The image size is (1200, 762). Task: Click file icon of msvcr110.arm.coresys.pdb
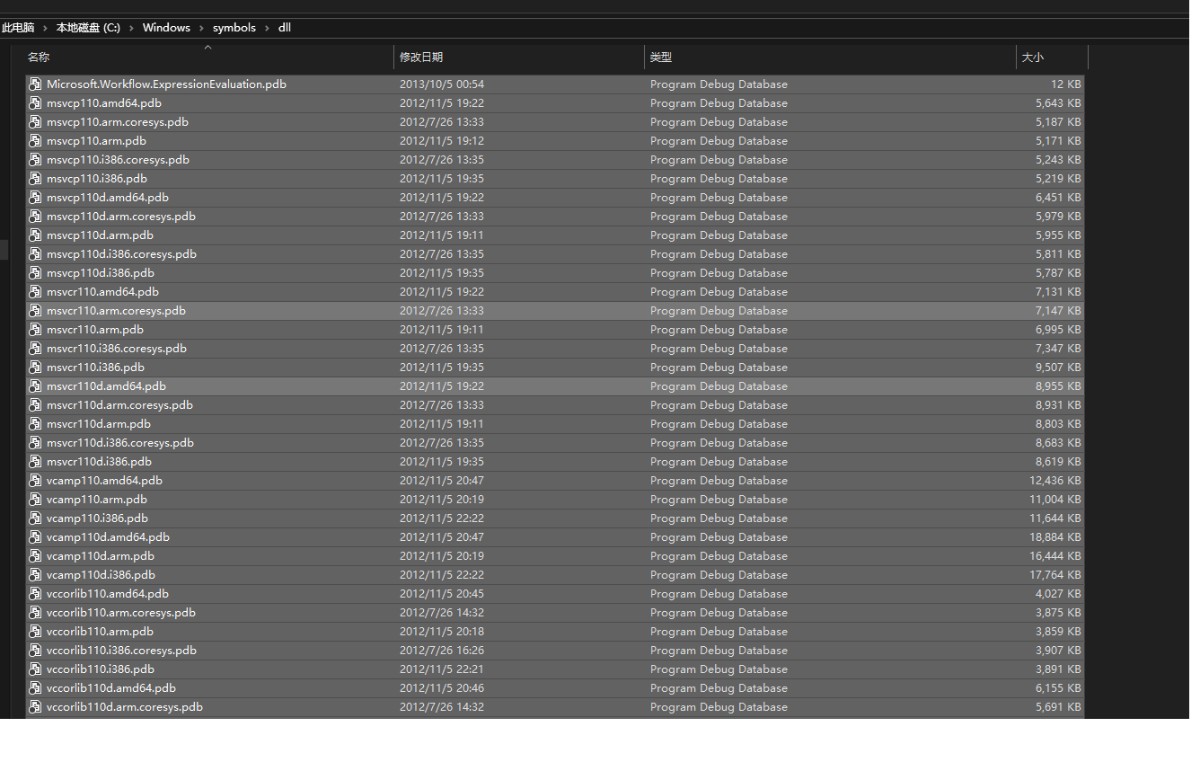point(35,311)
